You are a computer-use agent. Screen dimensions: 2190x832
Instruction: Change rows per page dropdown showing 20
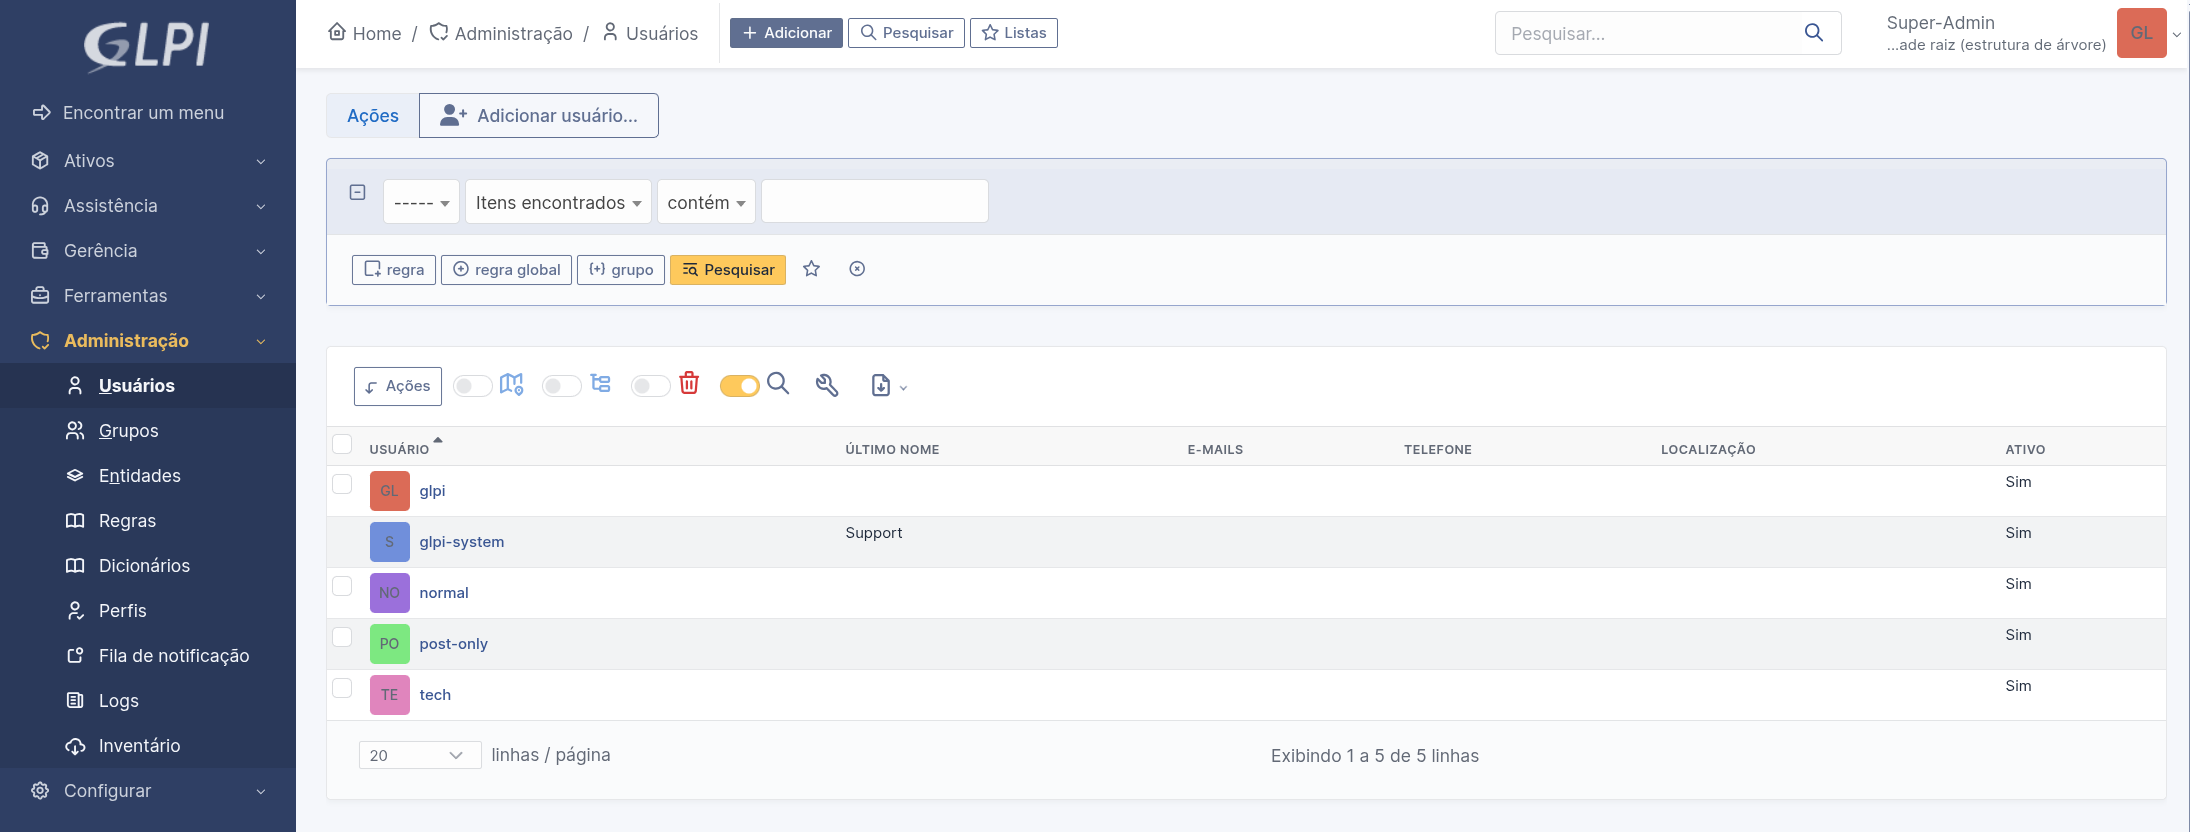tap(419, 755)
